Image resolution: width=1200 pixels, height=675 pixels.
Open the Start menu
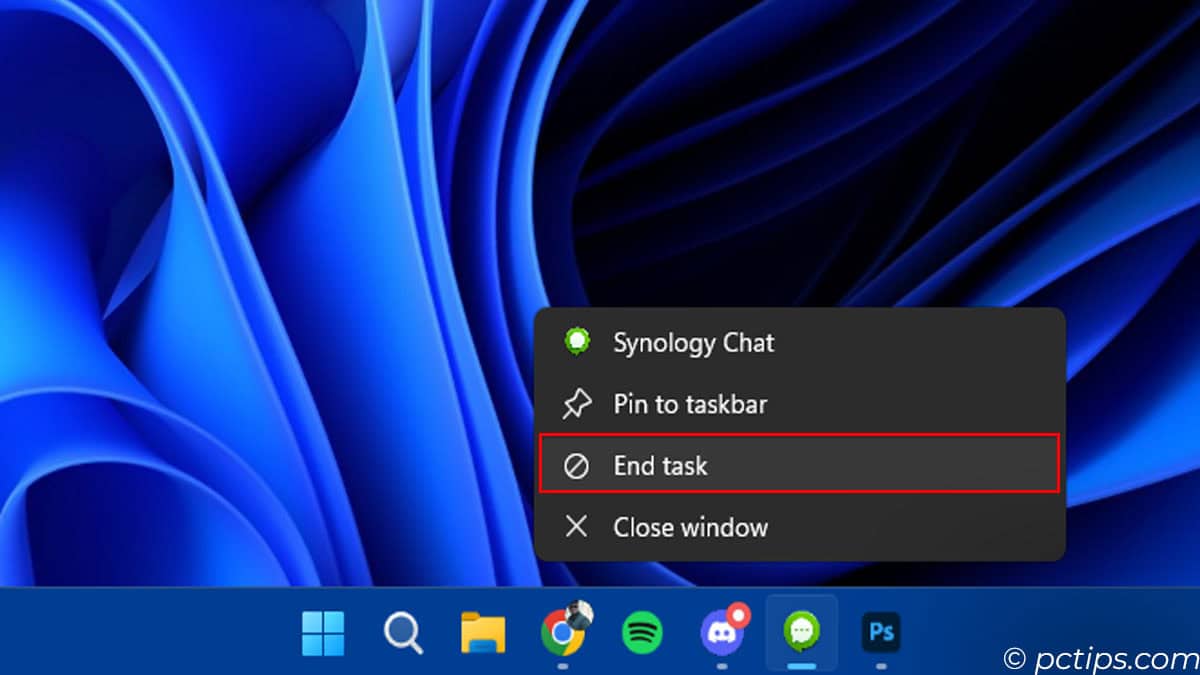click(x=323, y=632)
